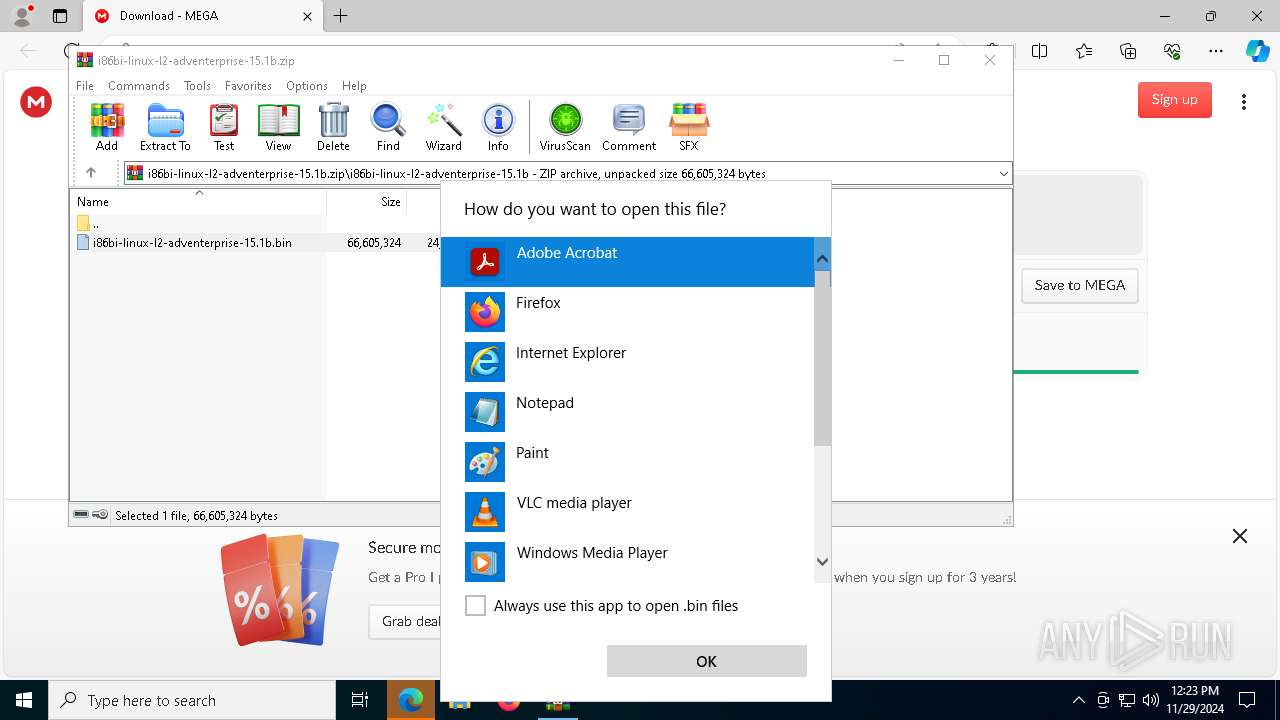Open Edge browser from taskbar
Image resolution: width=1280 pixels, height=720 pixels.
click(411, 700)
